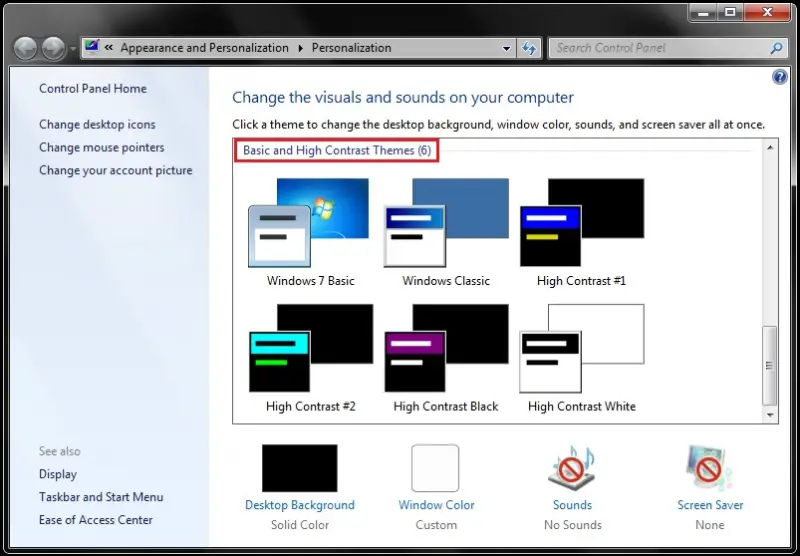Minimize the Personalization window
The width and height of the screenshot is (800, 556).
click(x=703, y=12)
